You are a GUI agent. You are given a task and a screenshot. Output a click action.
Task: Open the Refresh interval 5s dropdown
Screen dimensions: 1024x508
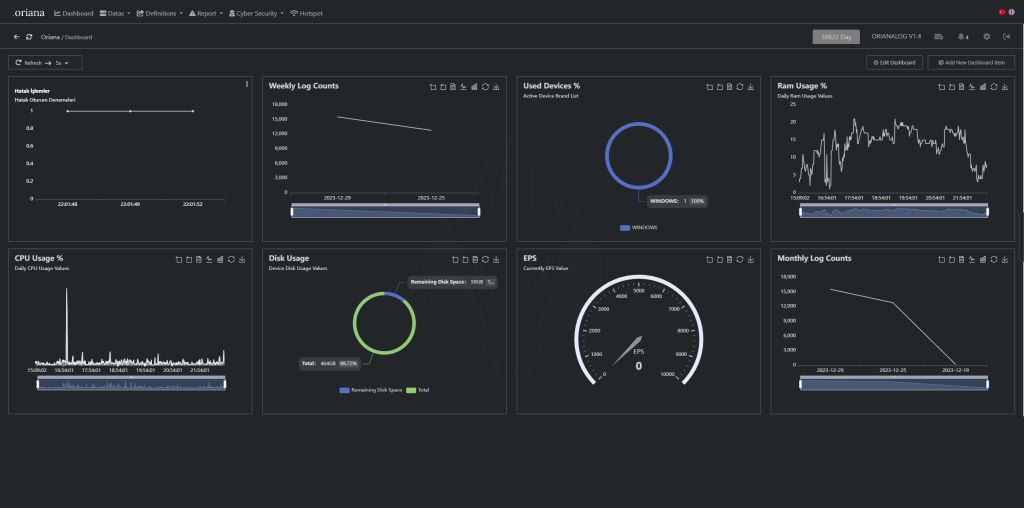(x=61, y=62)
